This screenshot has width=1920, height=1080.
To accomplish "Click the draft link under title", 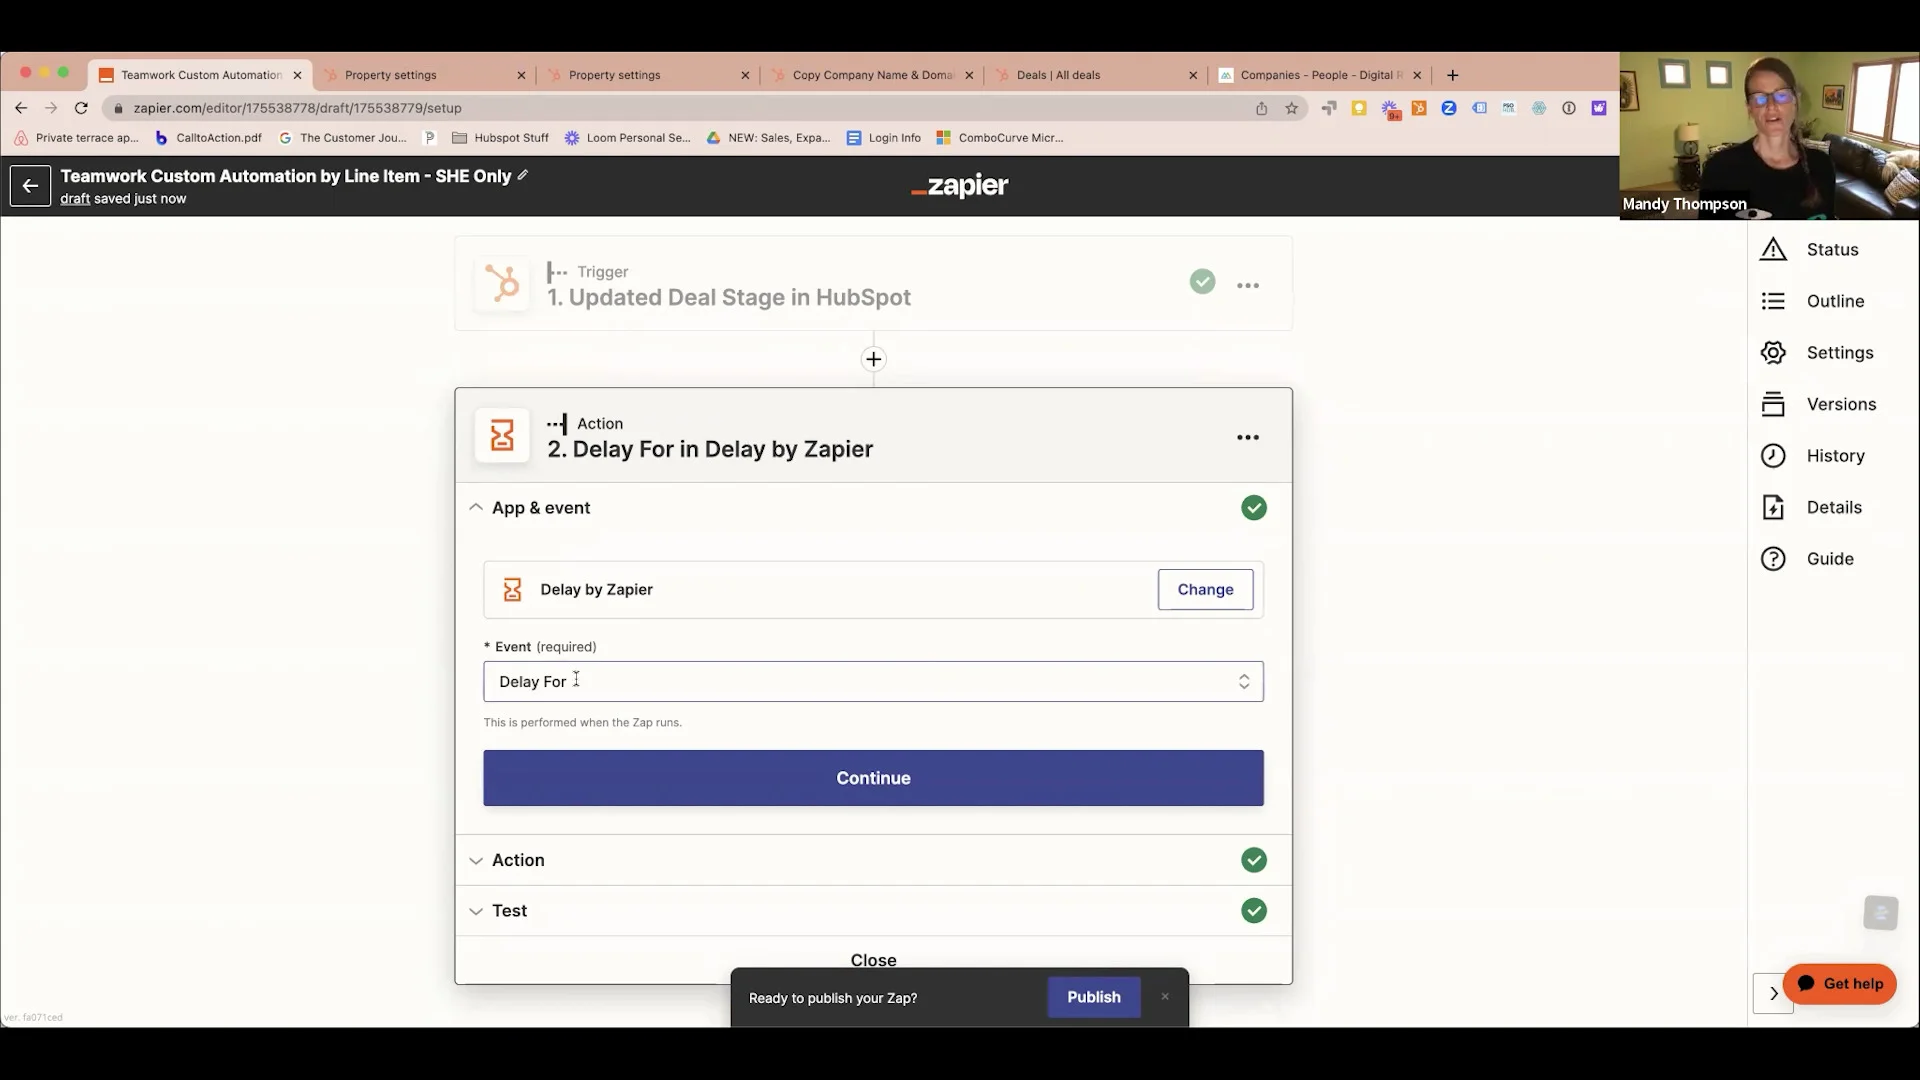I will click(x=75, y=199).
